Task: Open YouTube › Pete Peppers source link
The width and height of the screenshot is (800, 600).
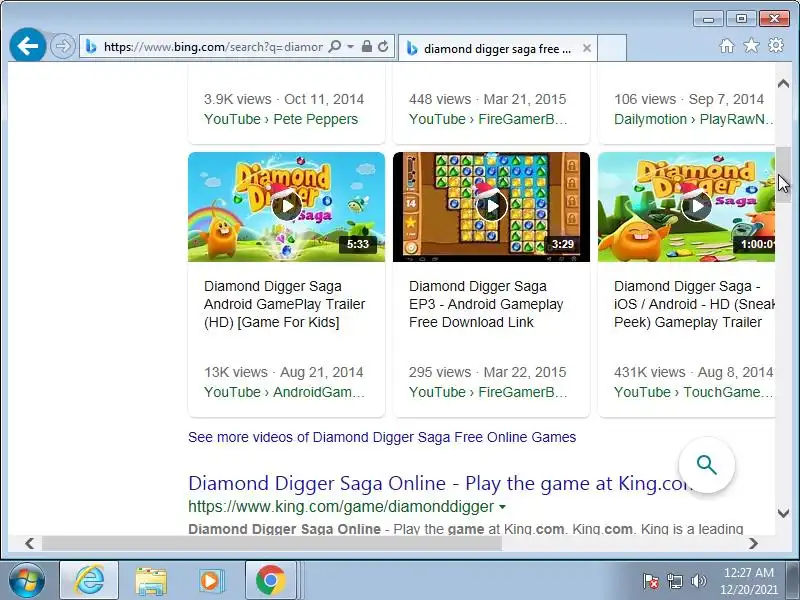Action: (x=281, y=119)
